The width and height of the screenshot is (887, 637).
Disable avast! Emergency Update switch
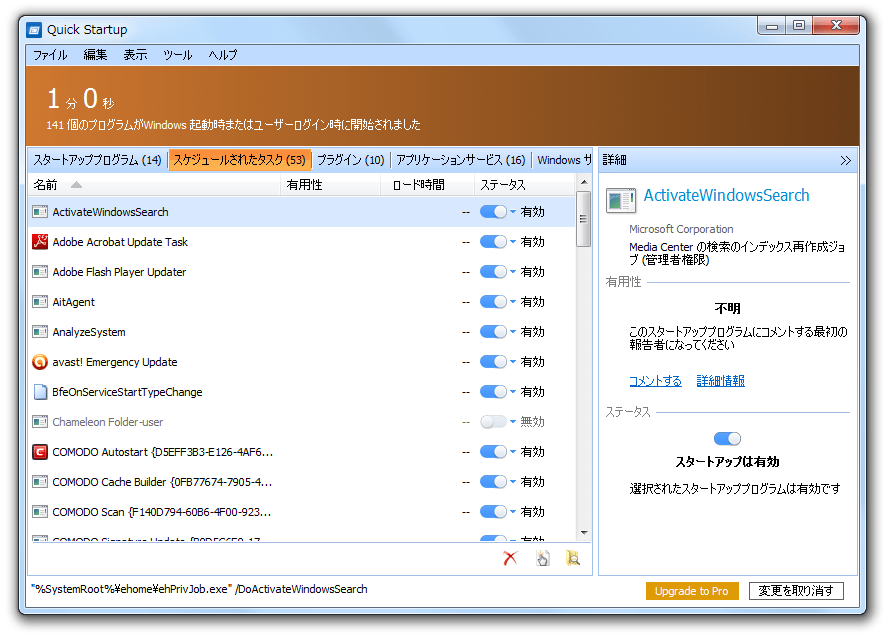[x=493, y=361]
